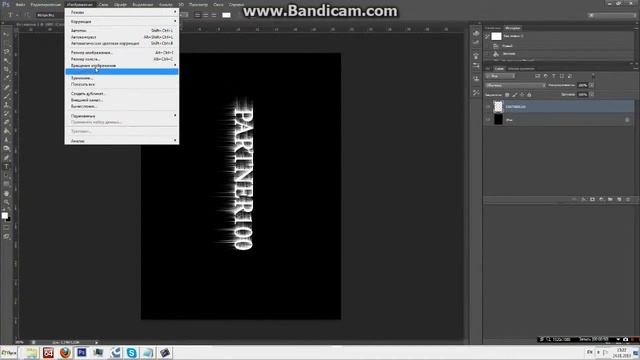
Task: Select the Eraser tool
Action: [6, 122]
